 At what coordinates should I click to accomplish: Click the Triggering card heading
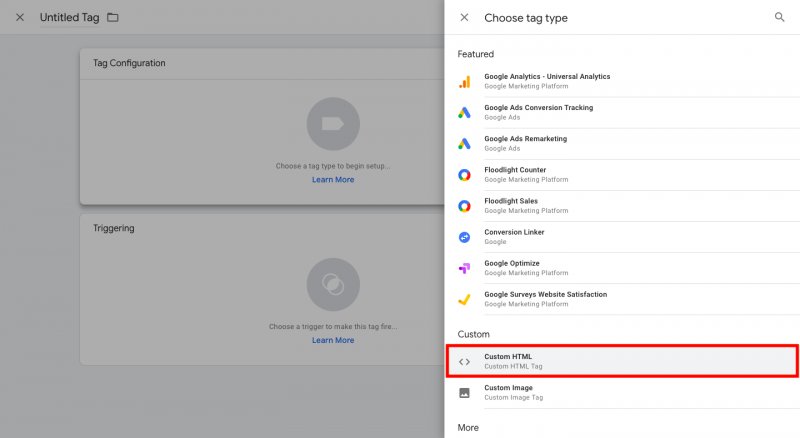coord(113,228)
